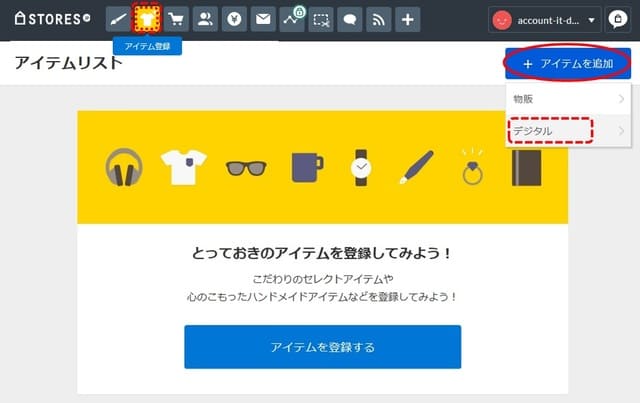Click the T-shirt illustration in yellow banner
This screenshot has width=640, height=403.
184,167
